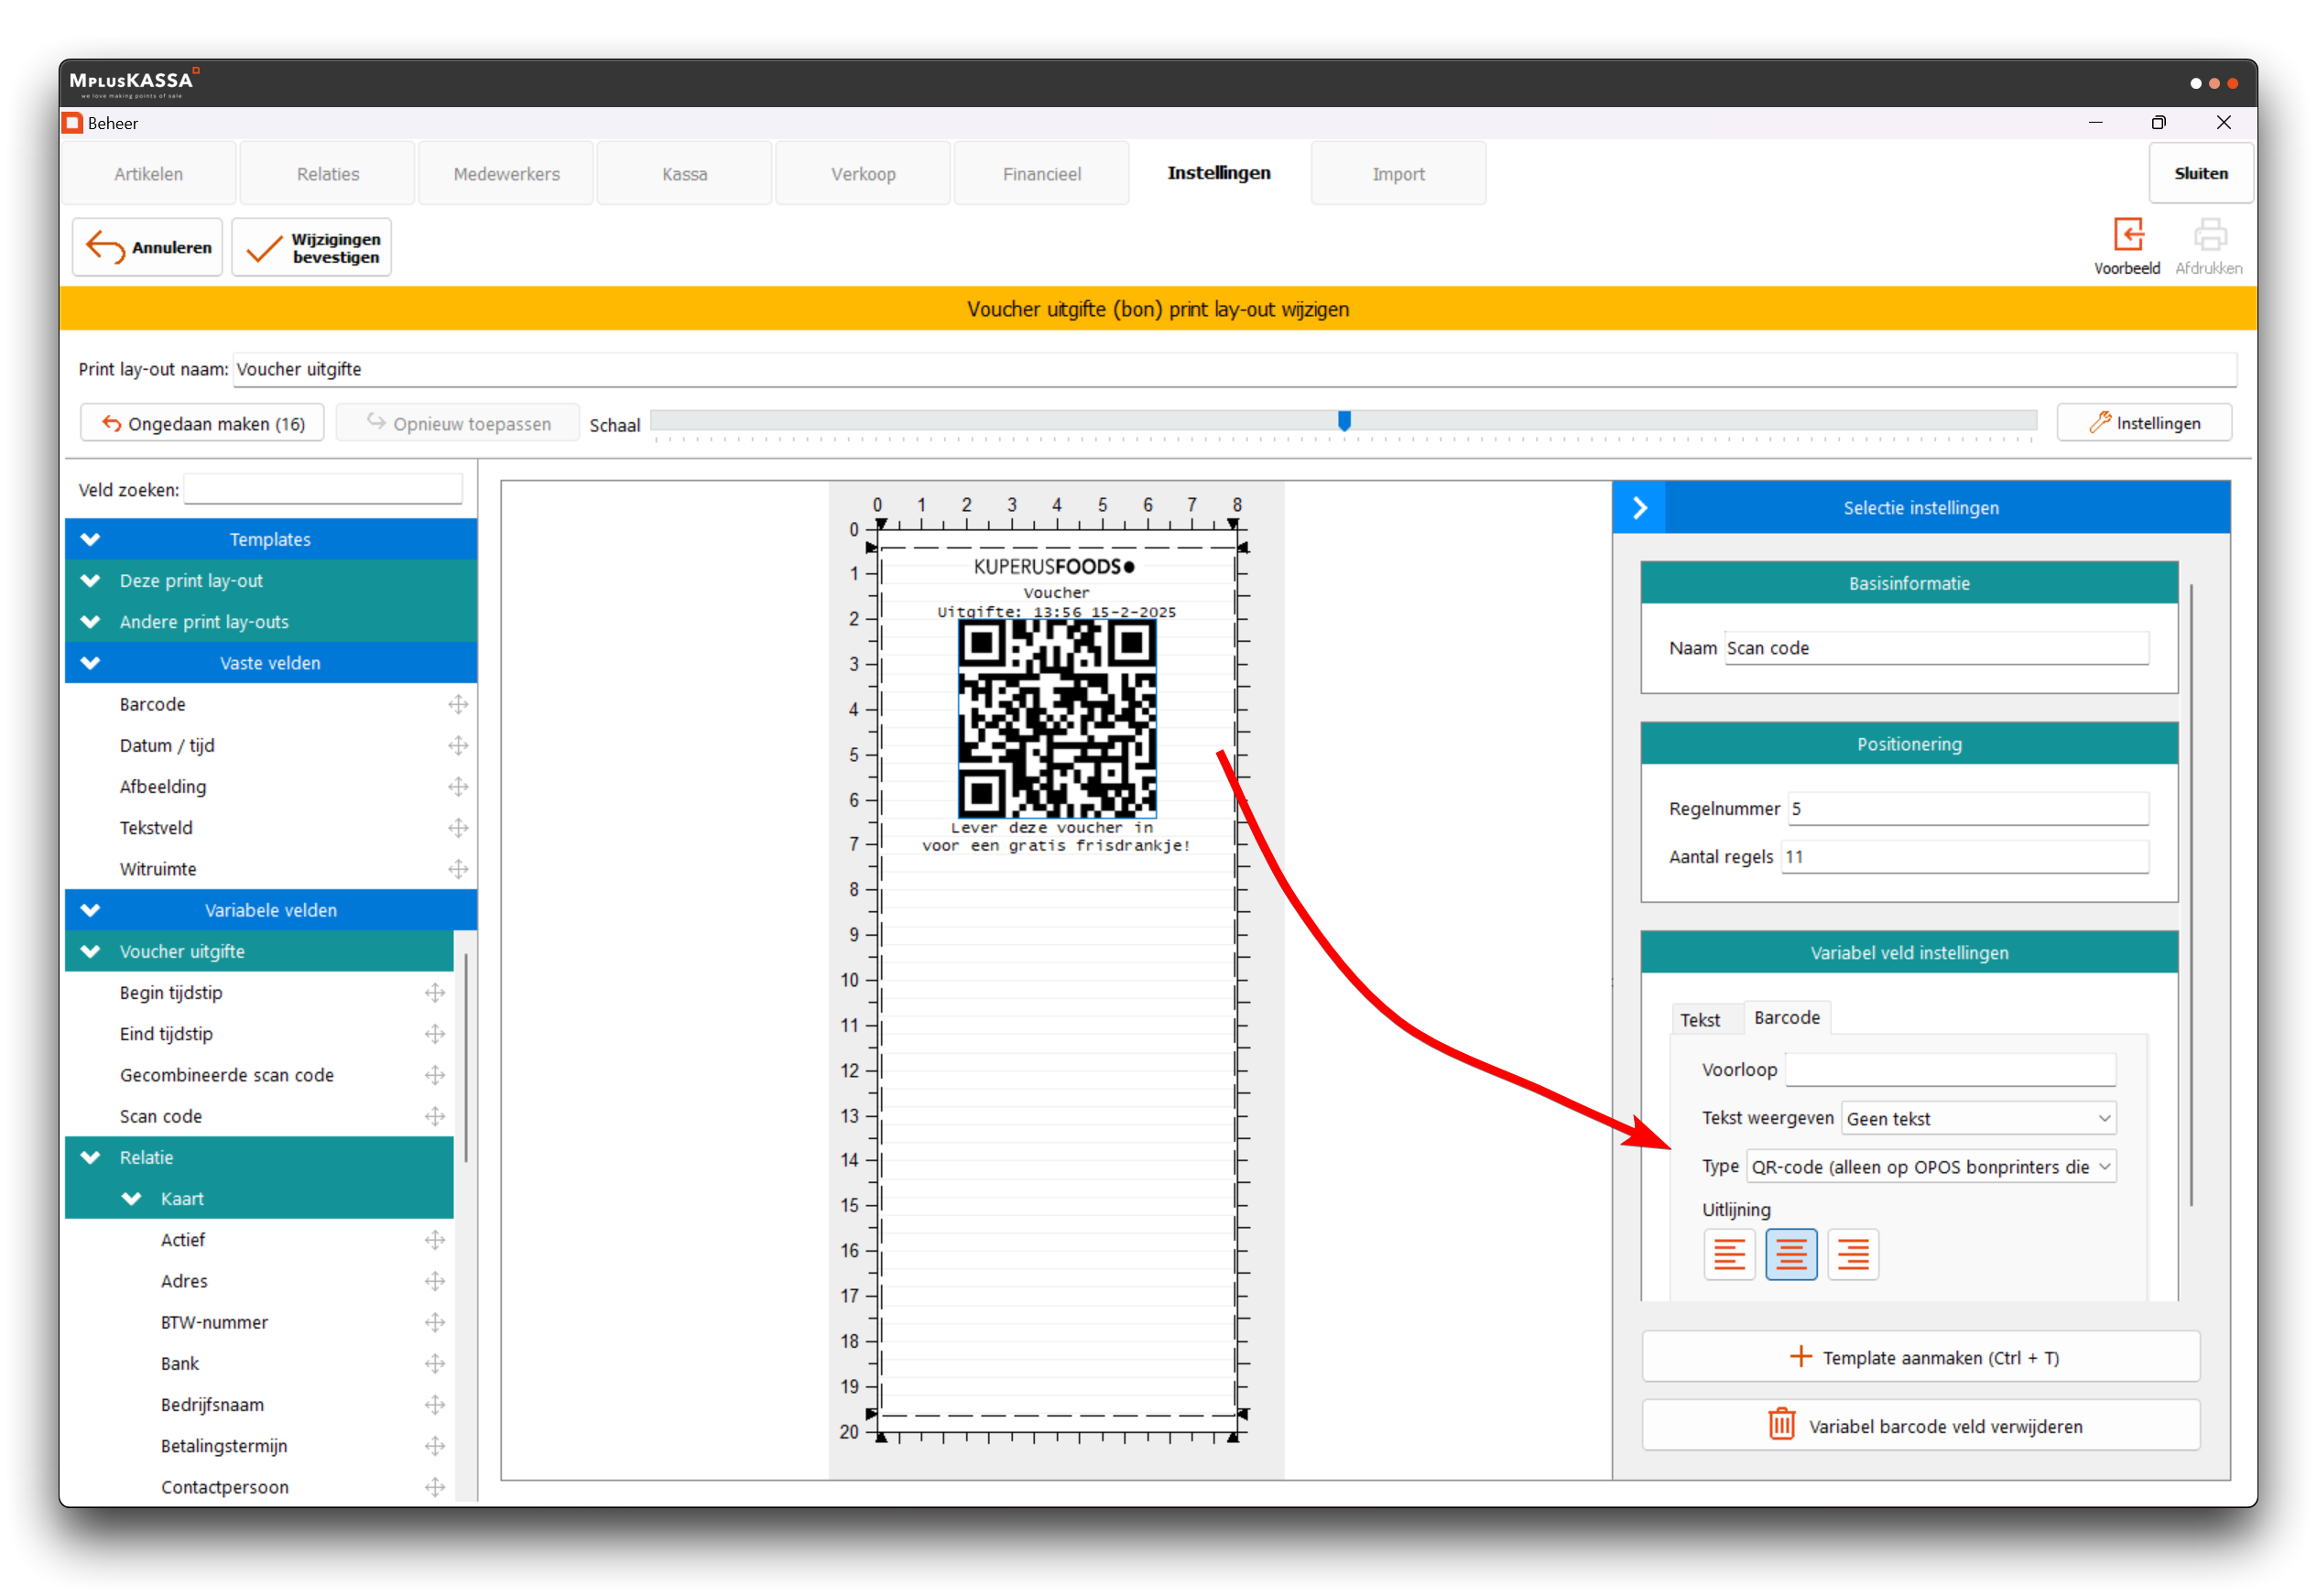This screenshot has height=1596, width=2317.
Task: Click the move handle beside Afbeelding field
Action: (x=458, y=787)
